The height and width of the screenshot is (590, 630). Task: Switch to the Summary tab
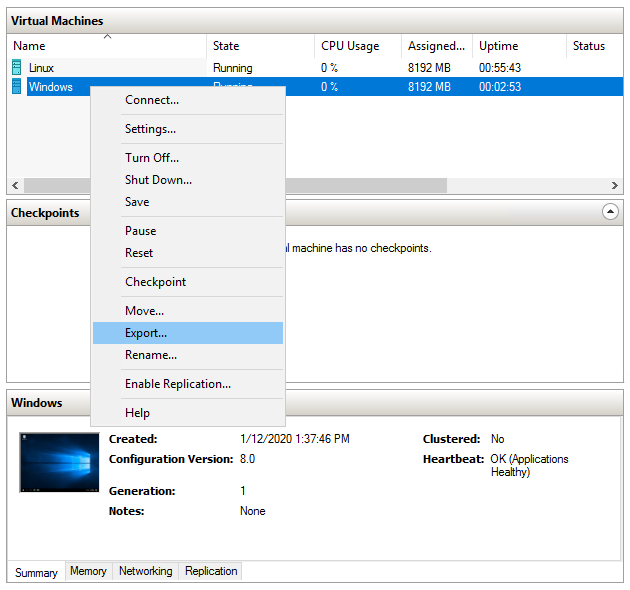(x=36, y=572)
